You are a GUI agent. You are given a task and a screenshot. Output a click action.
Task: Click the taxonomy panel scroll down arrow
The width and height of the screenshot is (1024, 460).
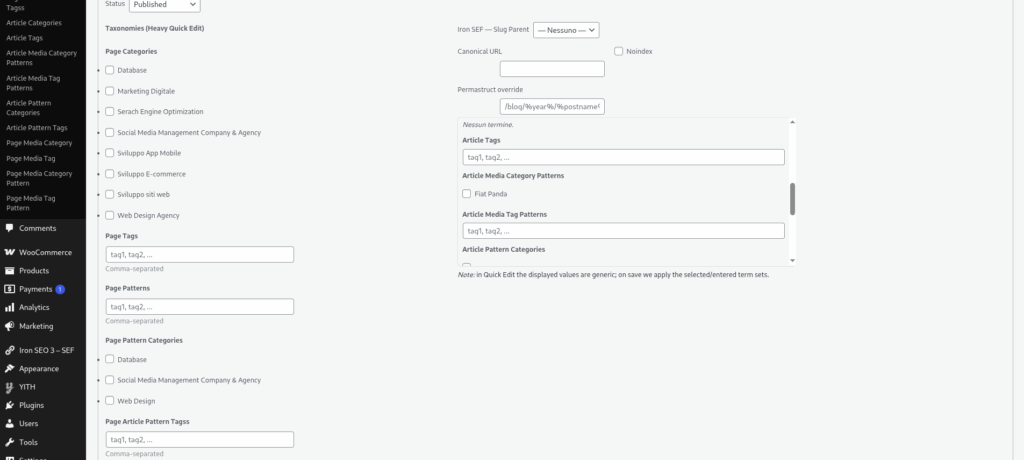tap(792, 261)
